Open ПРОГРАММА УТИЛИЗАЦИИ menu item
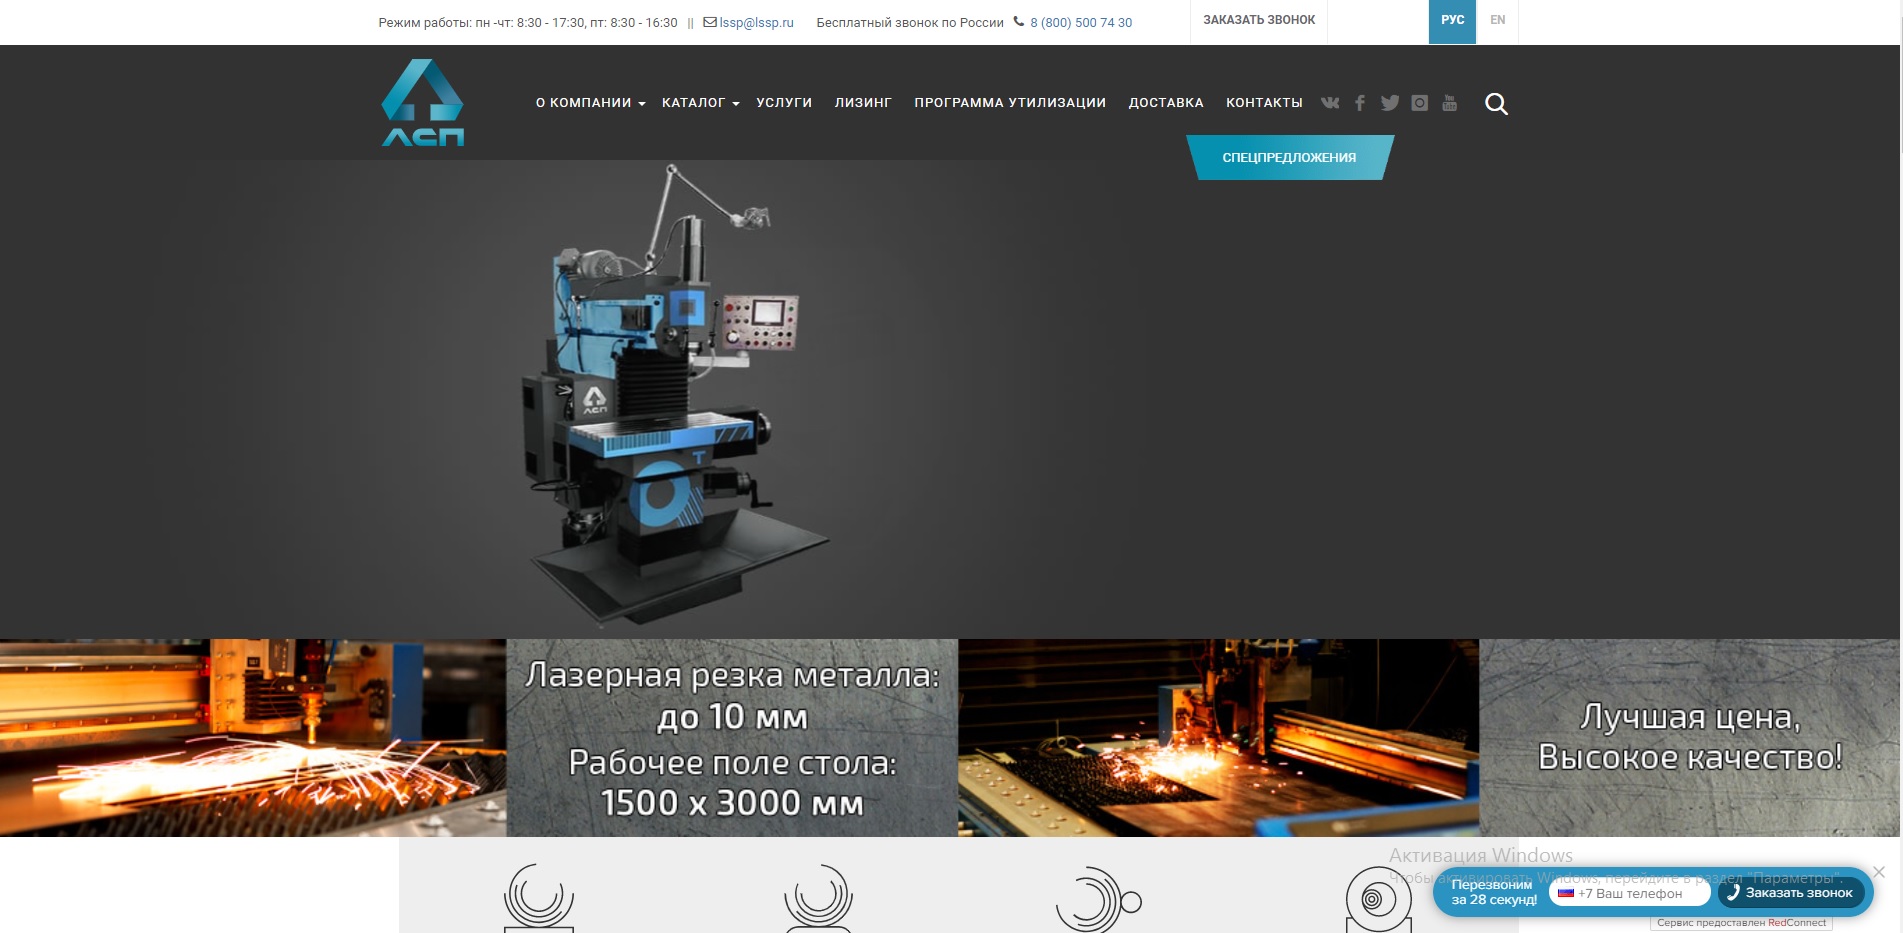 pos(1010,103)
